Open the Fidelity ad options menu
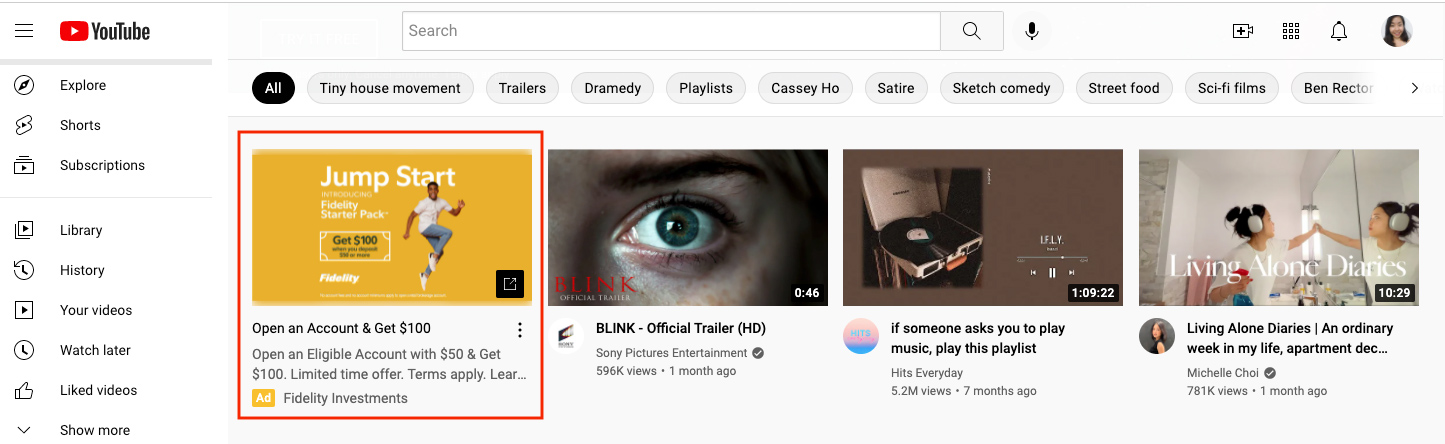This screenshot has width=1445, height=444. point(519,330)
